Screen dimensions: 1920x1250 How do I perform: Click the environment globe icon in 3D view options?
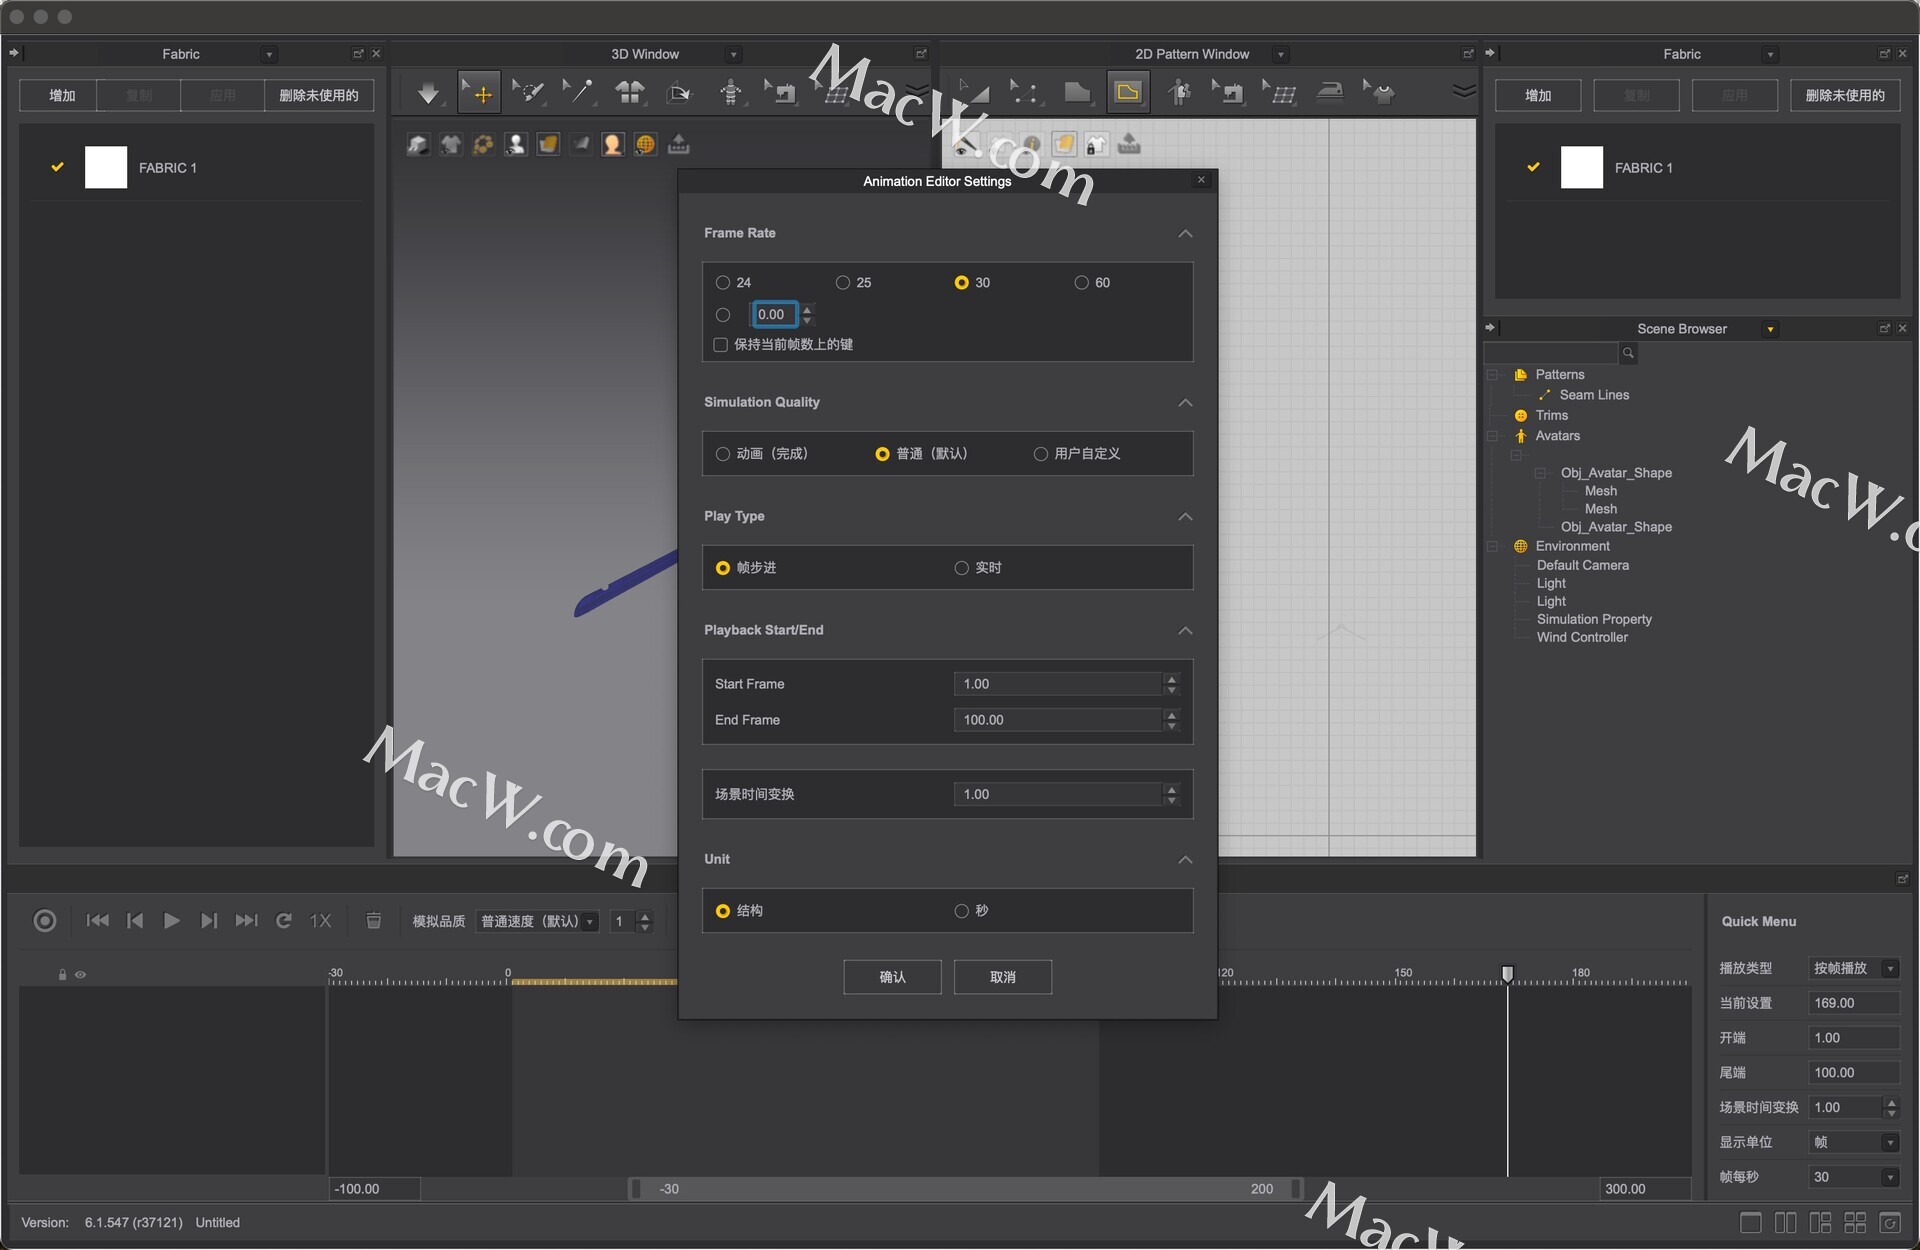click(645, 145)
